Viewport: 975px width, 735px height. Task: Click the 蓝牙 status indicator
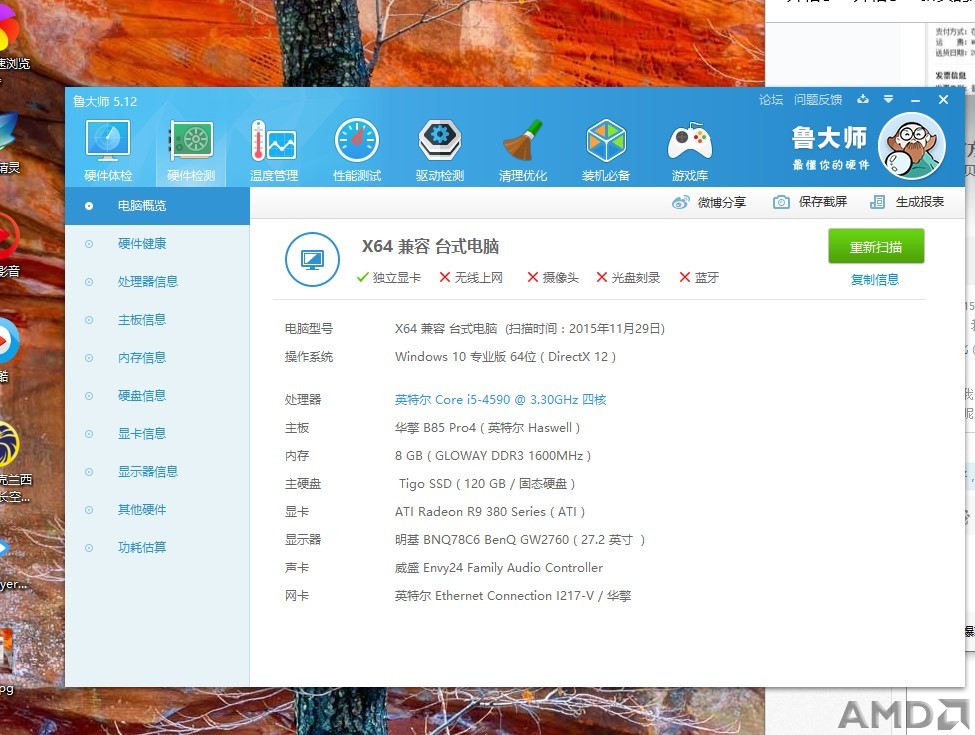click(x=699, y=277)
